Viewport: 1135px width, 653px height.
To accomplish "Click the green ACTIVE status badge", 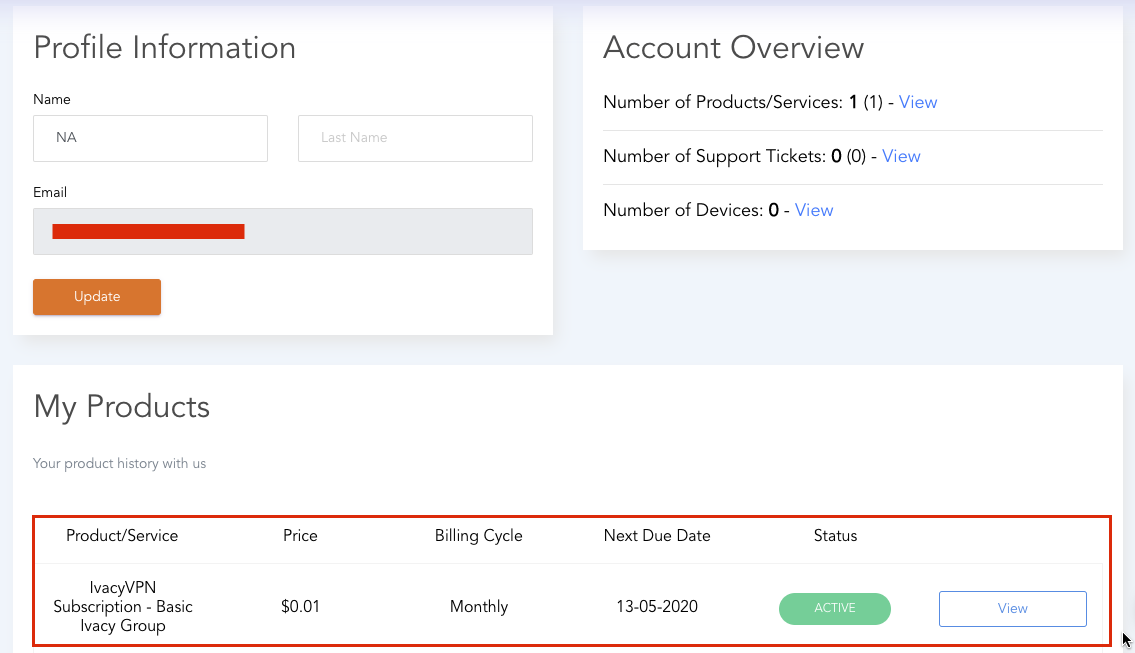I will click(834, 608).
